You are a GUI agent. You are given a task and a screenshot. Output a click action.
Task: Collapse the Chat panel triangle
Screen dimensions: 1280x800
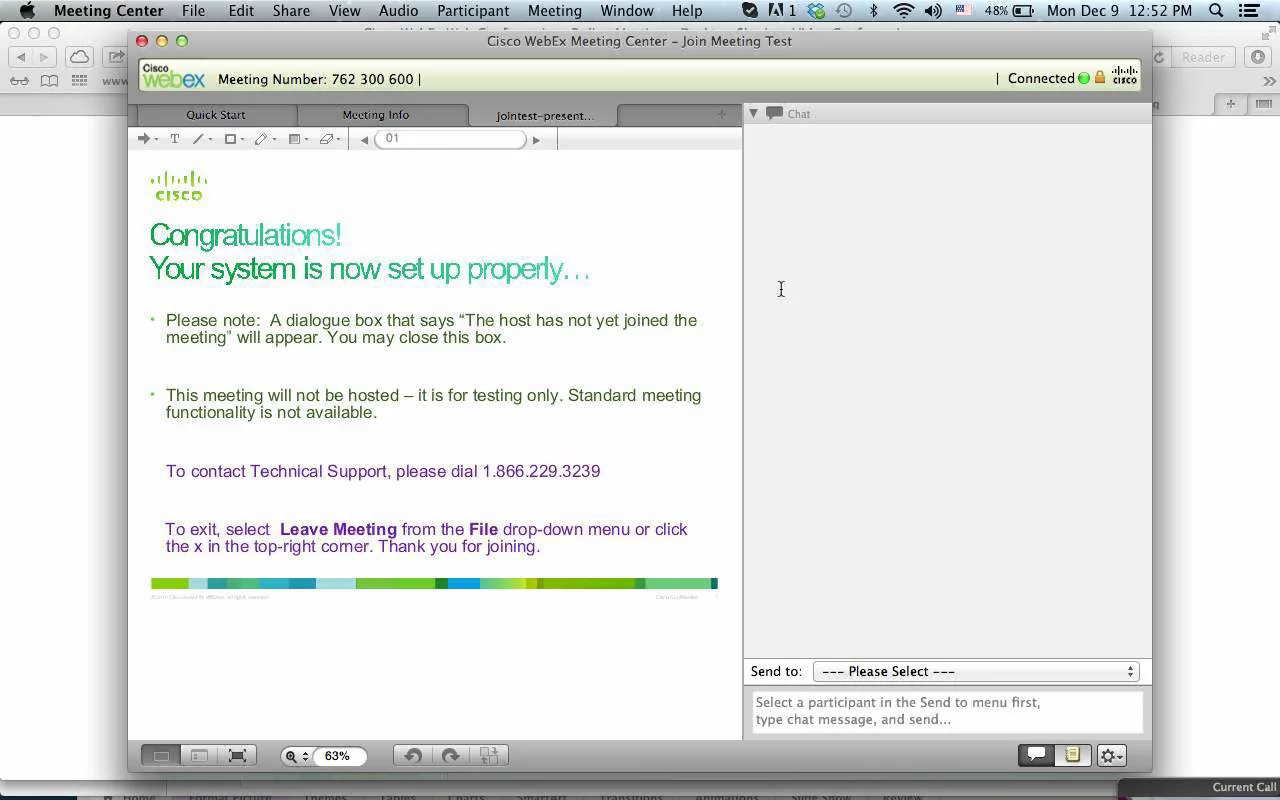(754, 114)
